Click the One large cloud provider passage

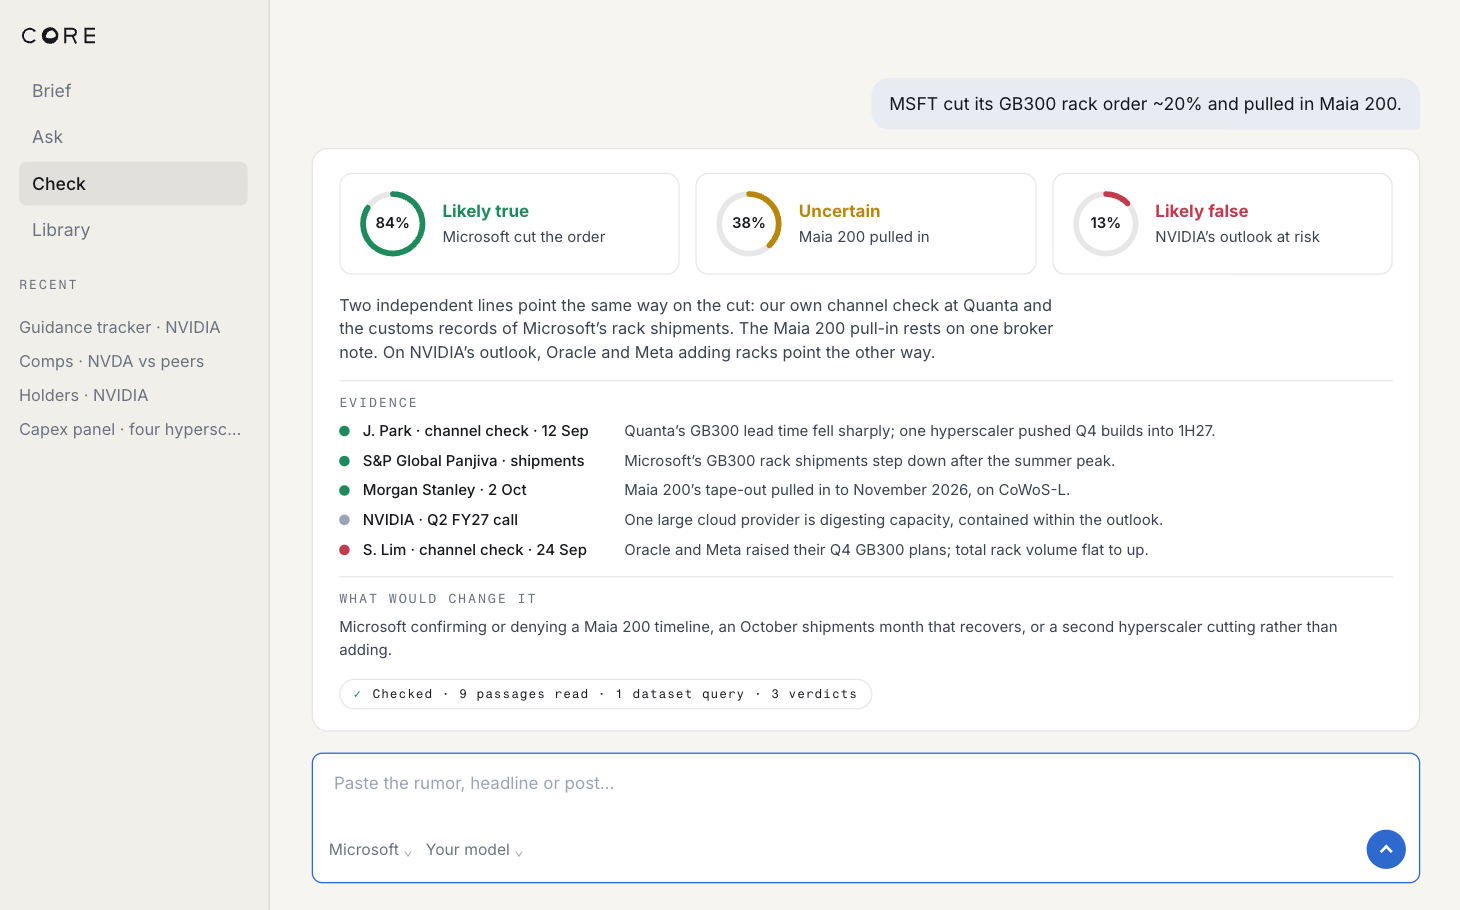[x=894, y=520]
